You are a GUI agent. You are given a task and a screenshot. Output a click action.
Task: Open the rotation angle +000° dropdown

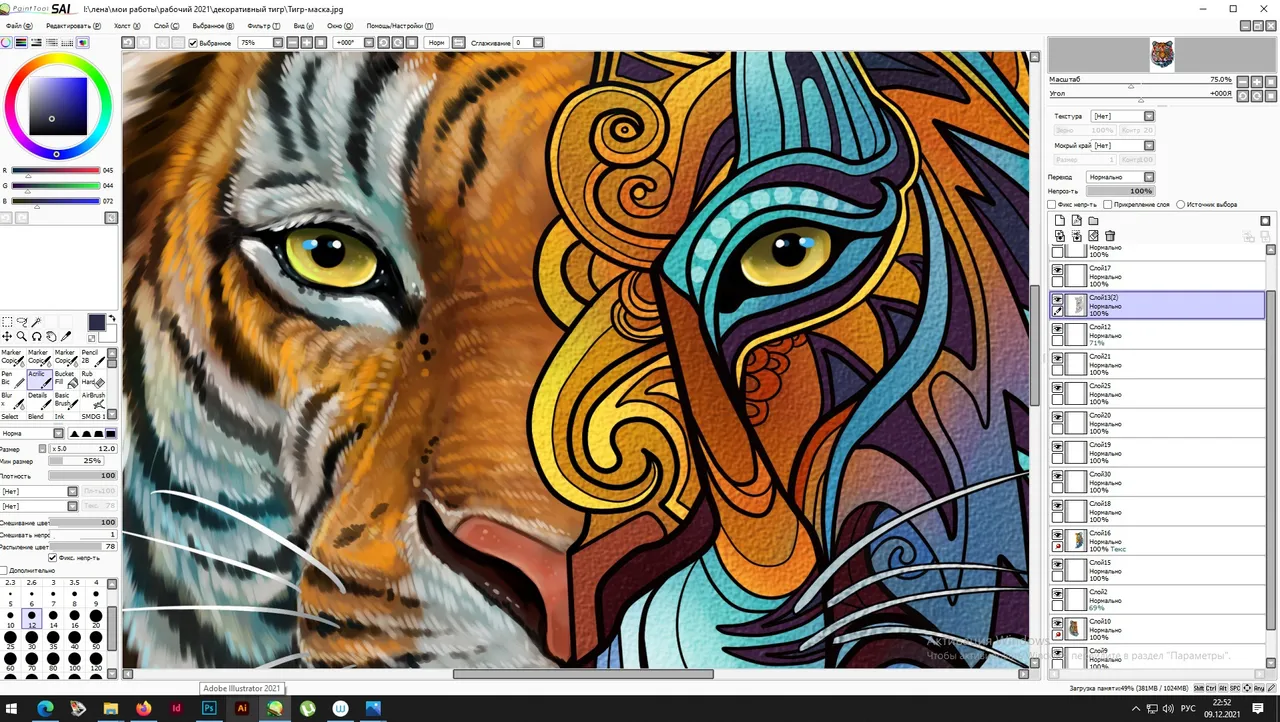coord(368,43)
